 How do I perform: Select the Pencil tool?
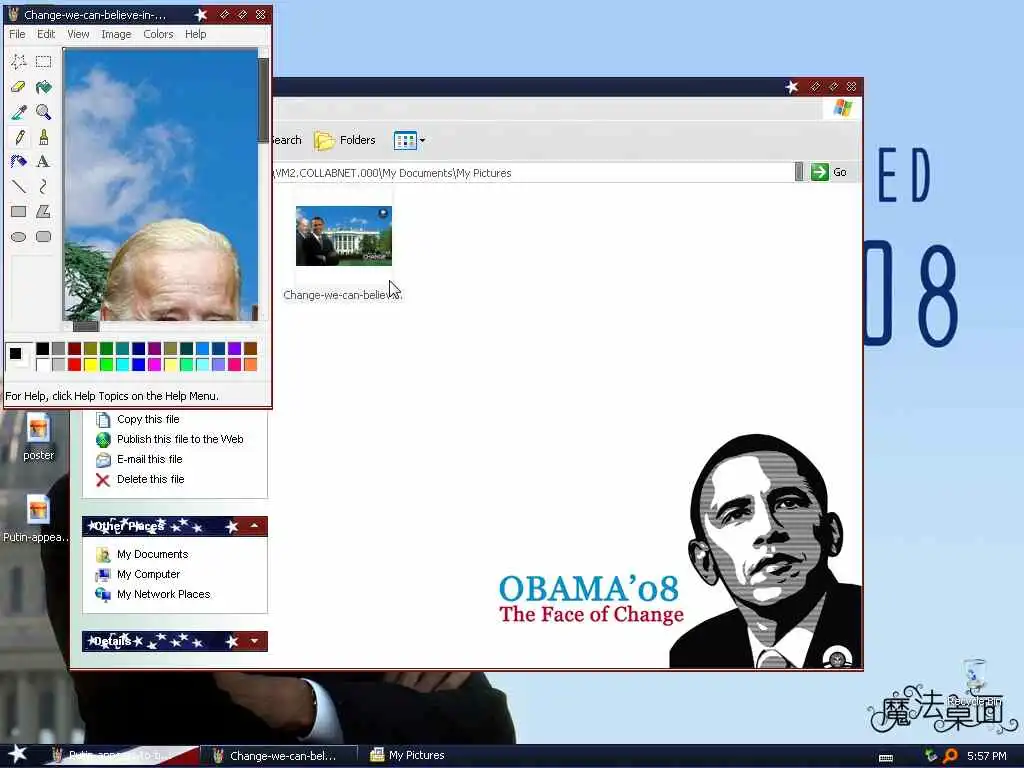click(18, 137)
